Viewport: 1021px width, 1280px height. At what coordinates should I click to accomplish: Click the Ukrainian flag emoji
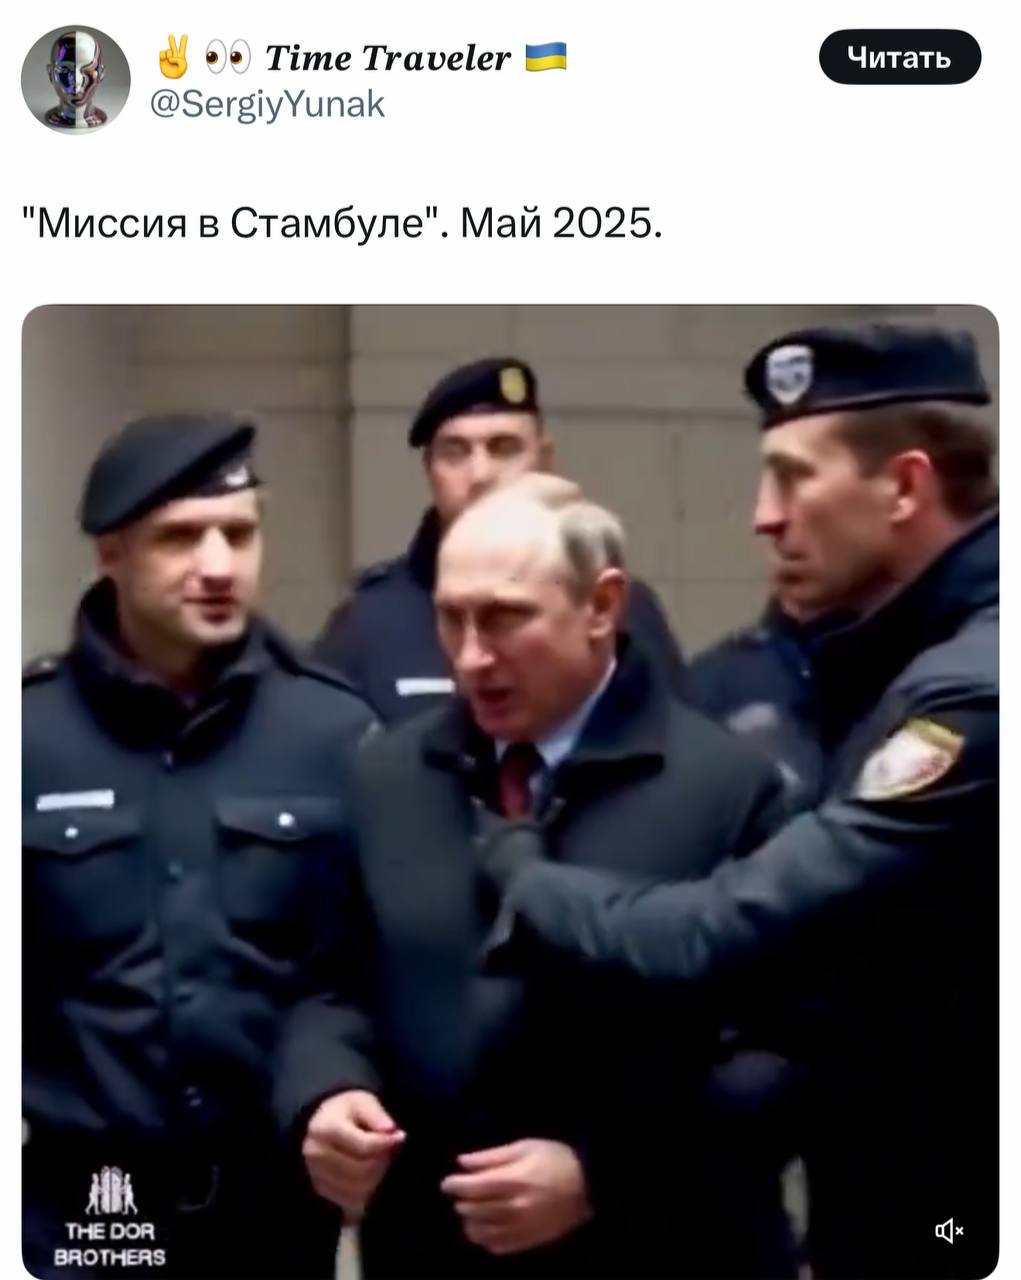point(546,57)
